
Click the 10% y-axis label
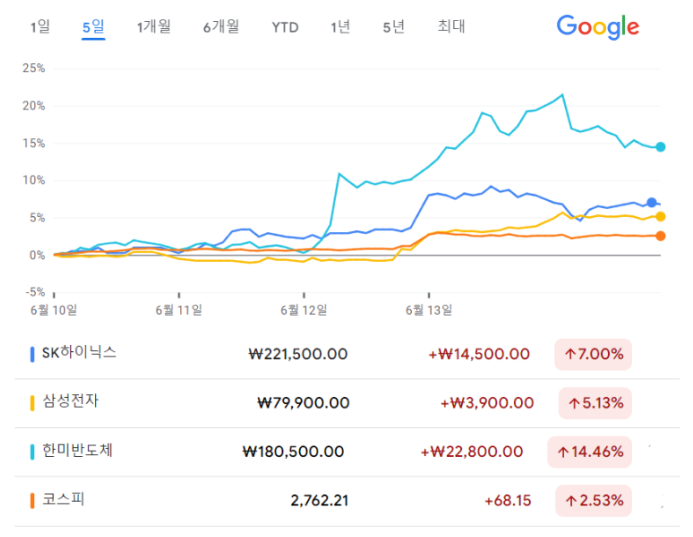point(34,180)
